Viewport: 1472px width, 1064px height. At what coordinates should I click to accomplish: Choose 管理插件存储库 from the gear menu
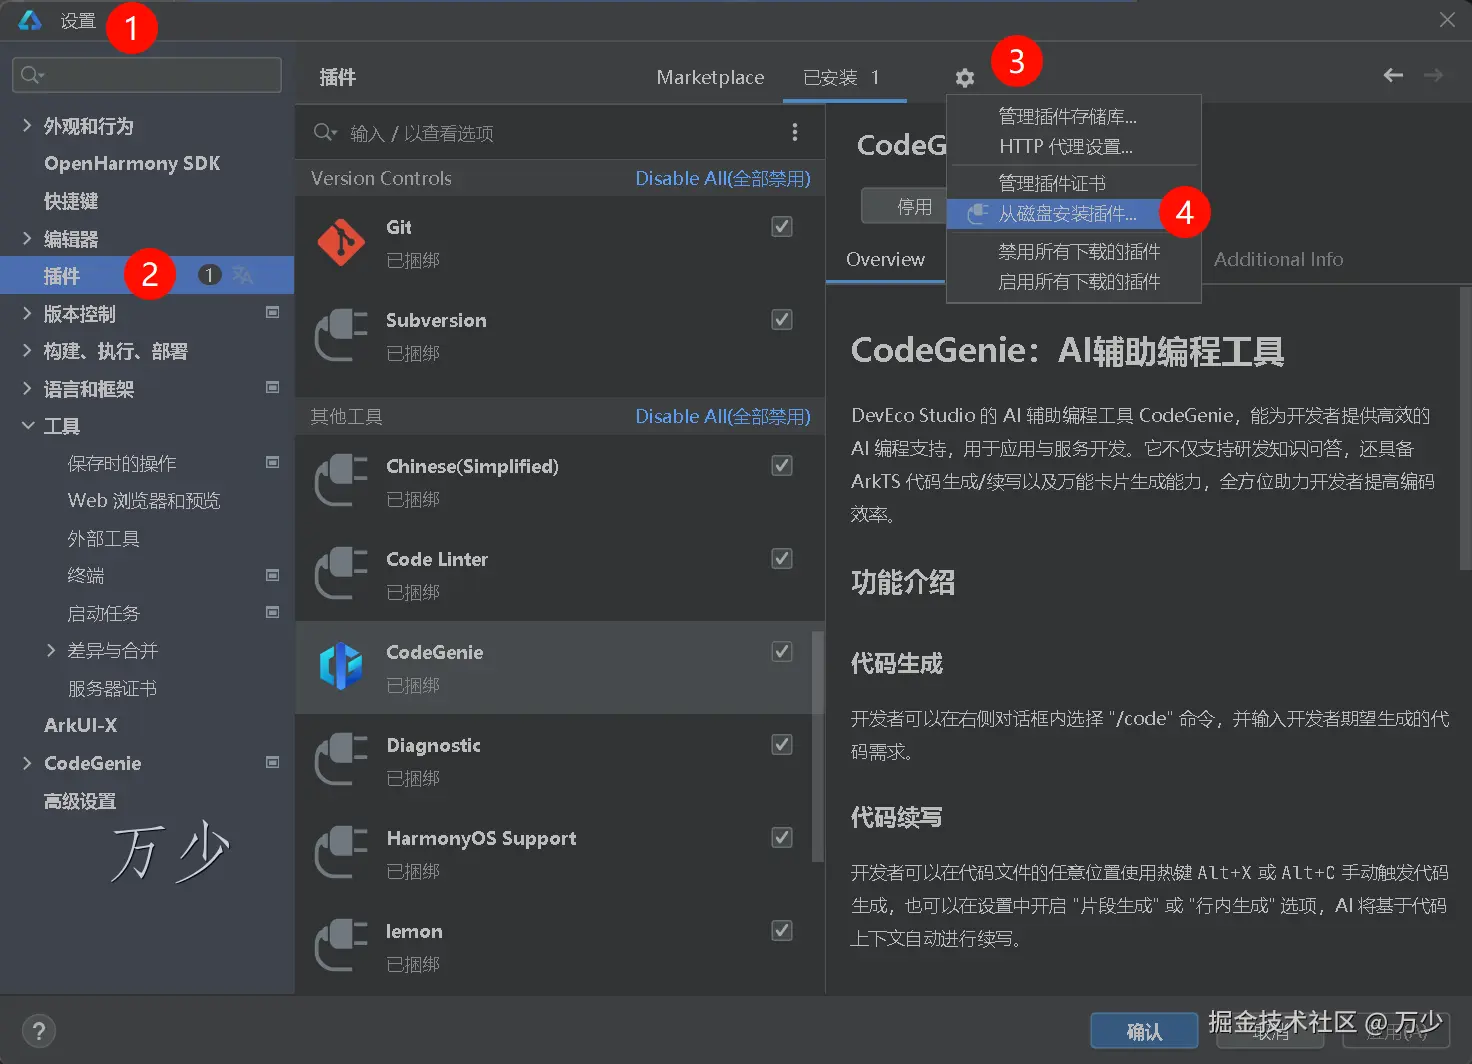point(1074,117)
